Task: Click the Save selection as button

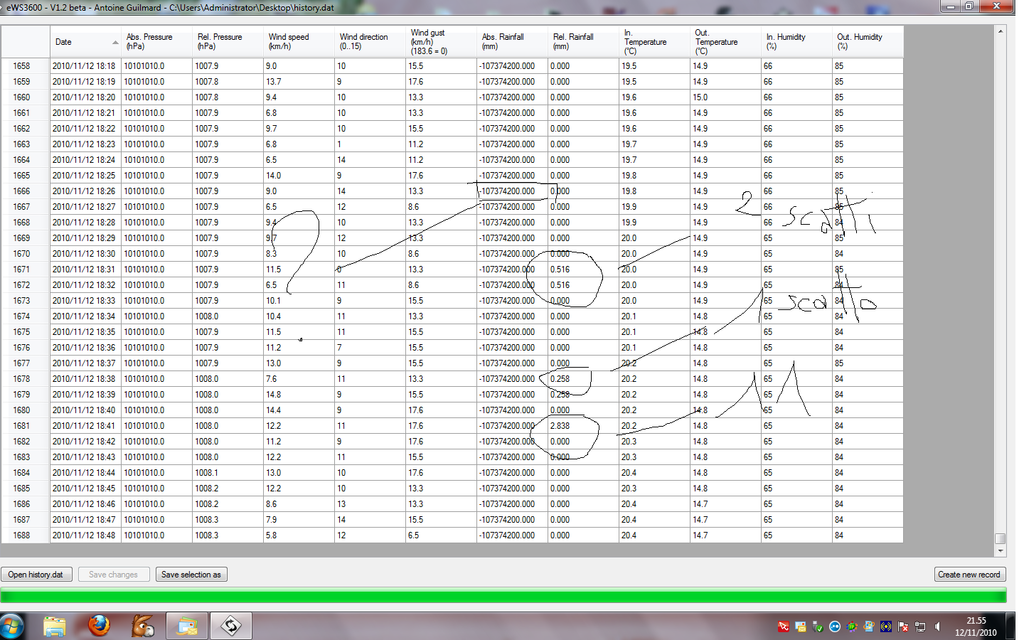Action: (x=192, y=574)
